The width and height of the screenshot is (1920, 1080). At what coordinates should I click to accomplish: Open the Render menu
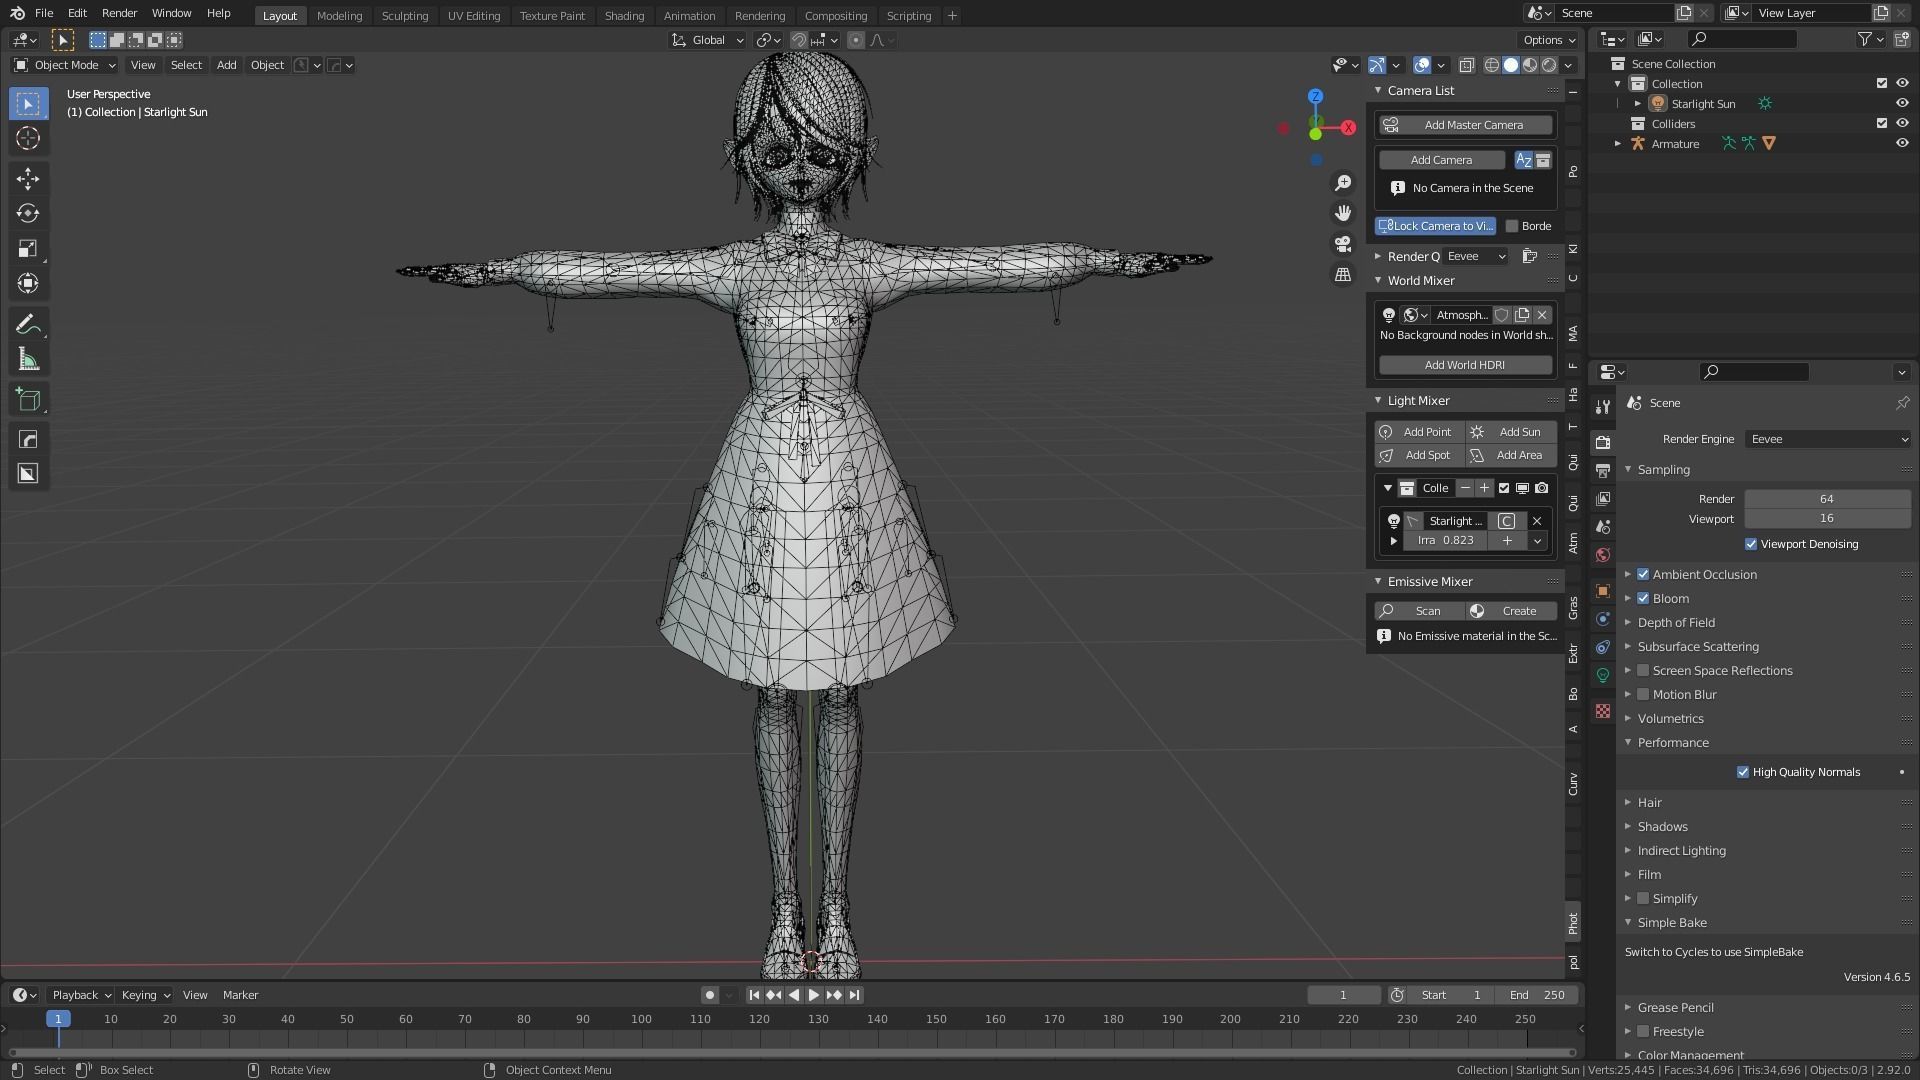119,13
